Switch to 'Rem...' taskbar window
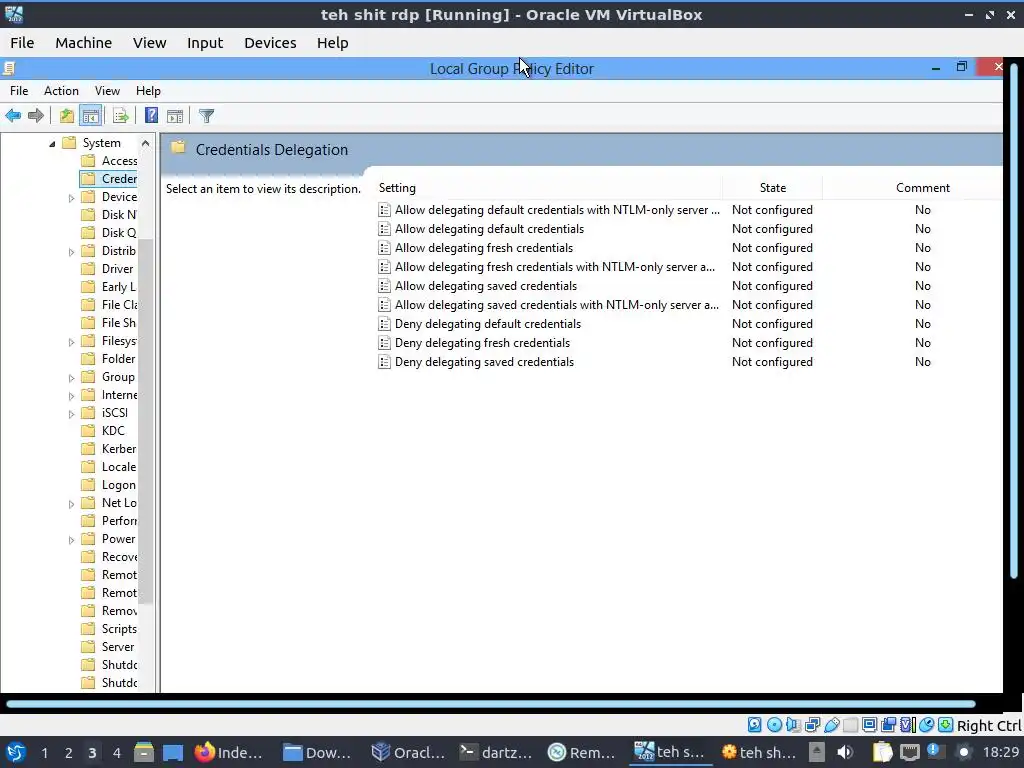 tap(581, 752)
